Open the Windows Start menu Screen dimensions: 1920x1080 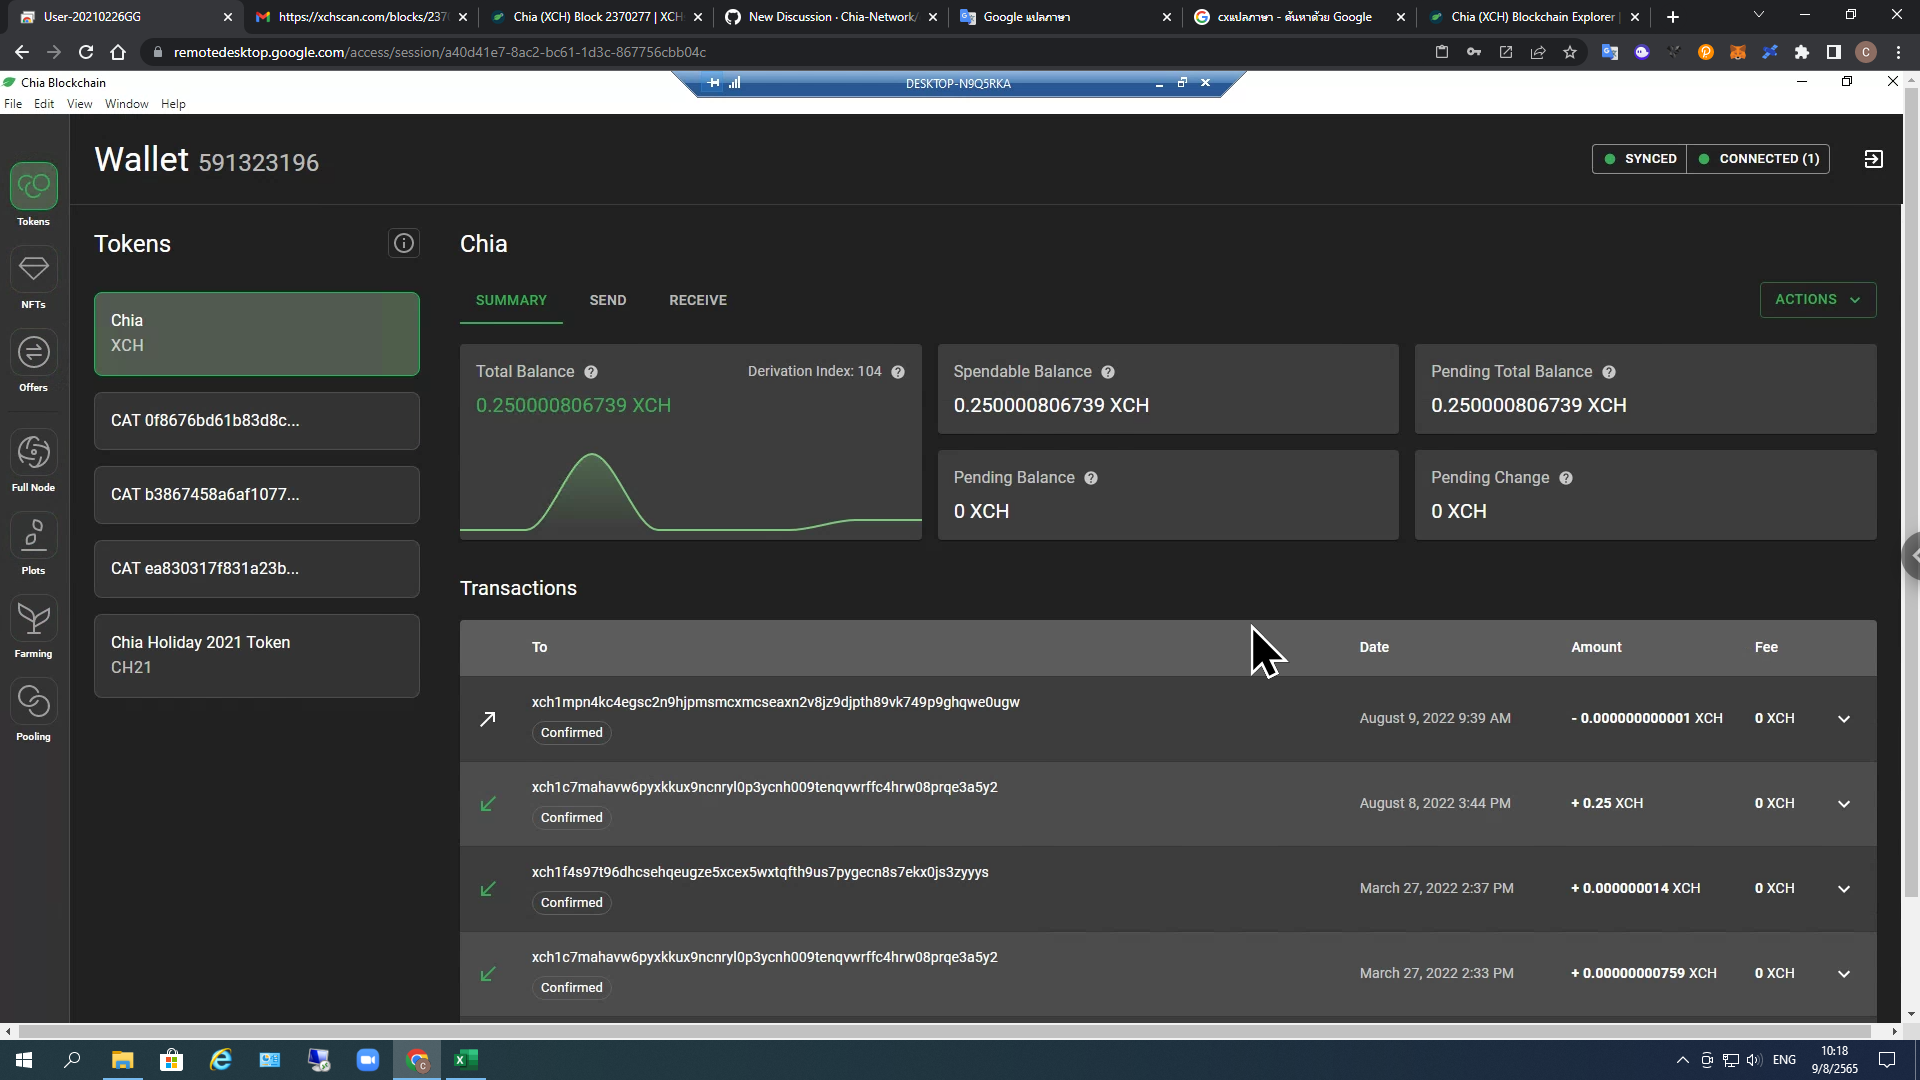pos(24,1060)
